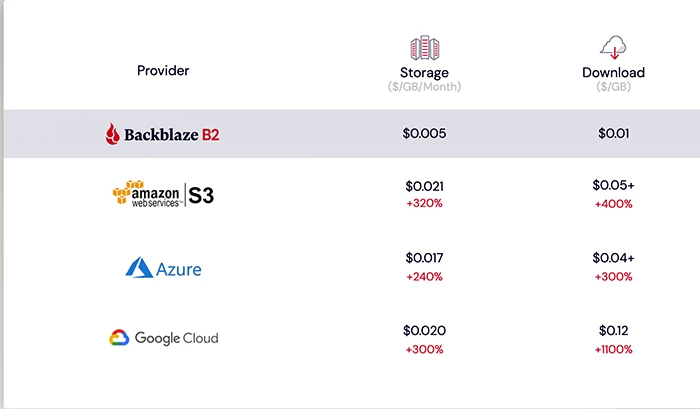Click the Provider column header

pyautogui.click(x=163, y=70)
